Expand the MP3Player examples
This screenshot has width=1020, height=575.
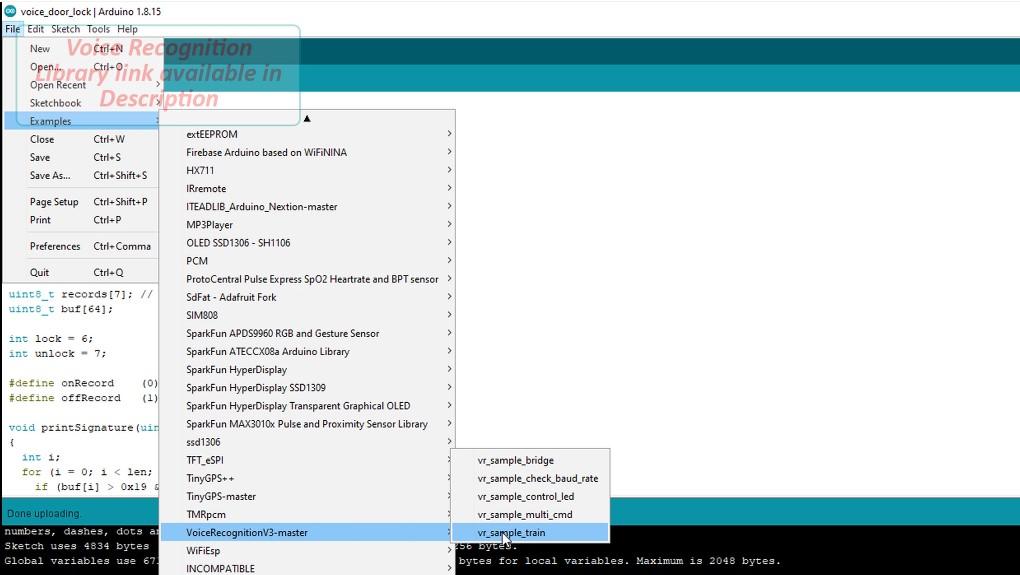point(307,225)
